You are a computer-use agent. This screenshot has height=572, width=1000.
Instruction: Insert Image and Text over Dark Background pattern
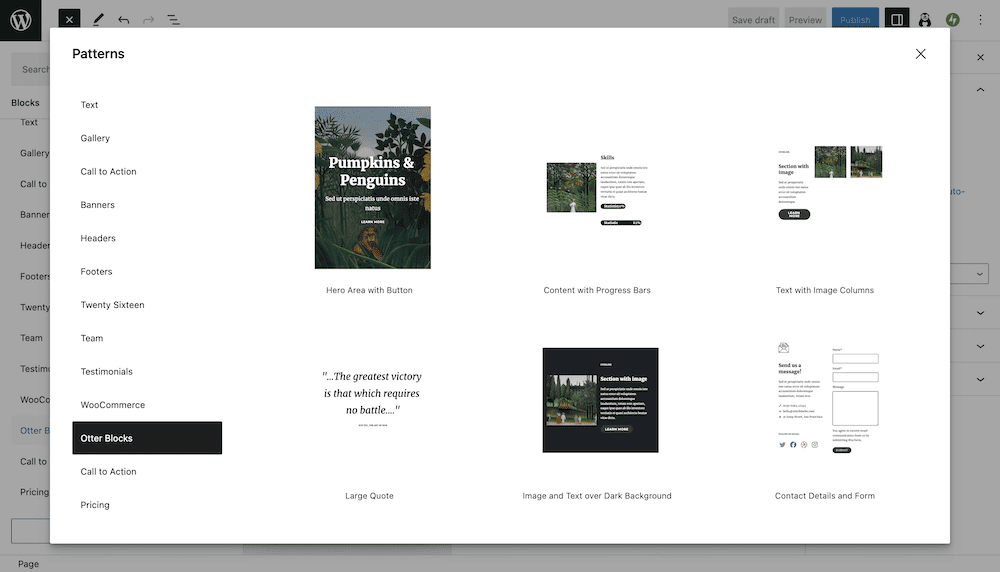pyautogui.click(x=600, y=400)
